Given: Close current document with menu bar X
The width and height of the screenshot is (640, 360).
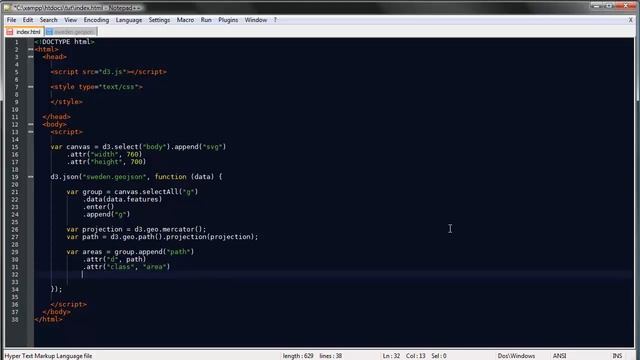Looking at the screenshot, I should tap(631, 20).
